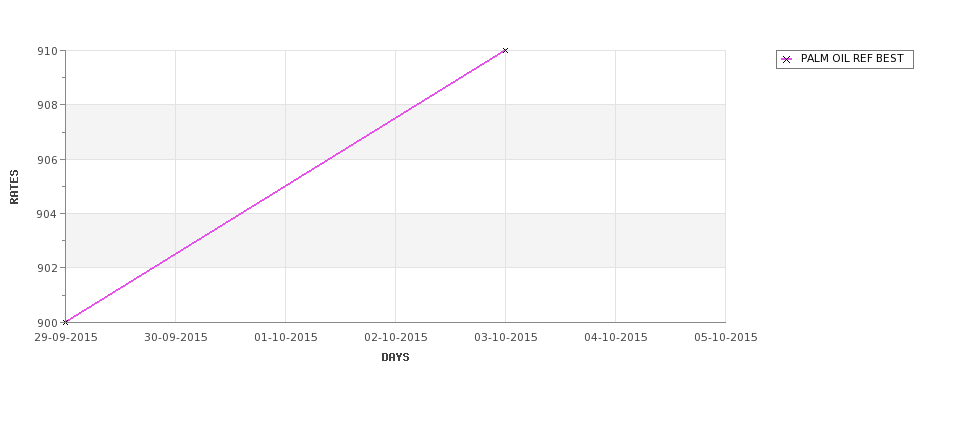The width and height of the screenshot is (975, 429).
Task: Click the 02-10-2015 date axis label
Action: 396,338
